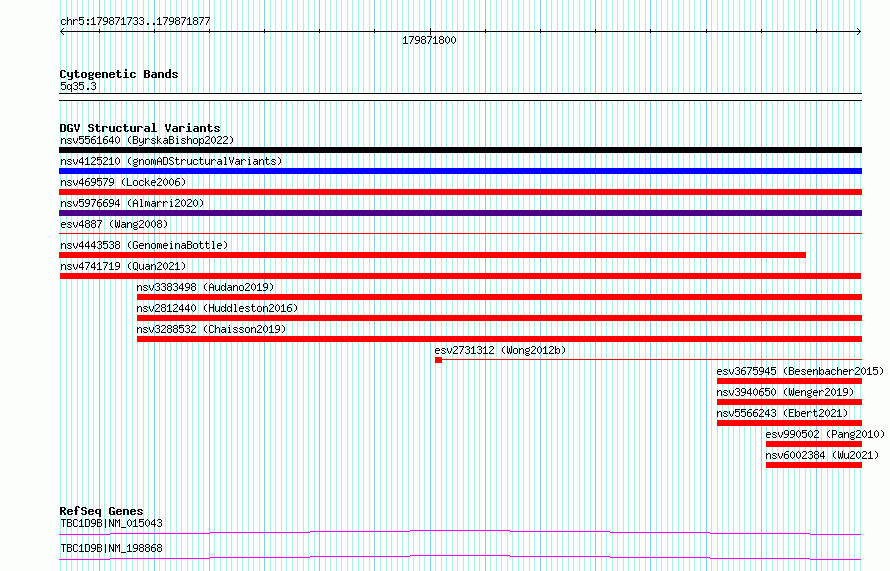Click the nsv469579 (Locke2006) label

123,182
